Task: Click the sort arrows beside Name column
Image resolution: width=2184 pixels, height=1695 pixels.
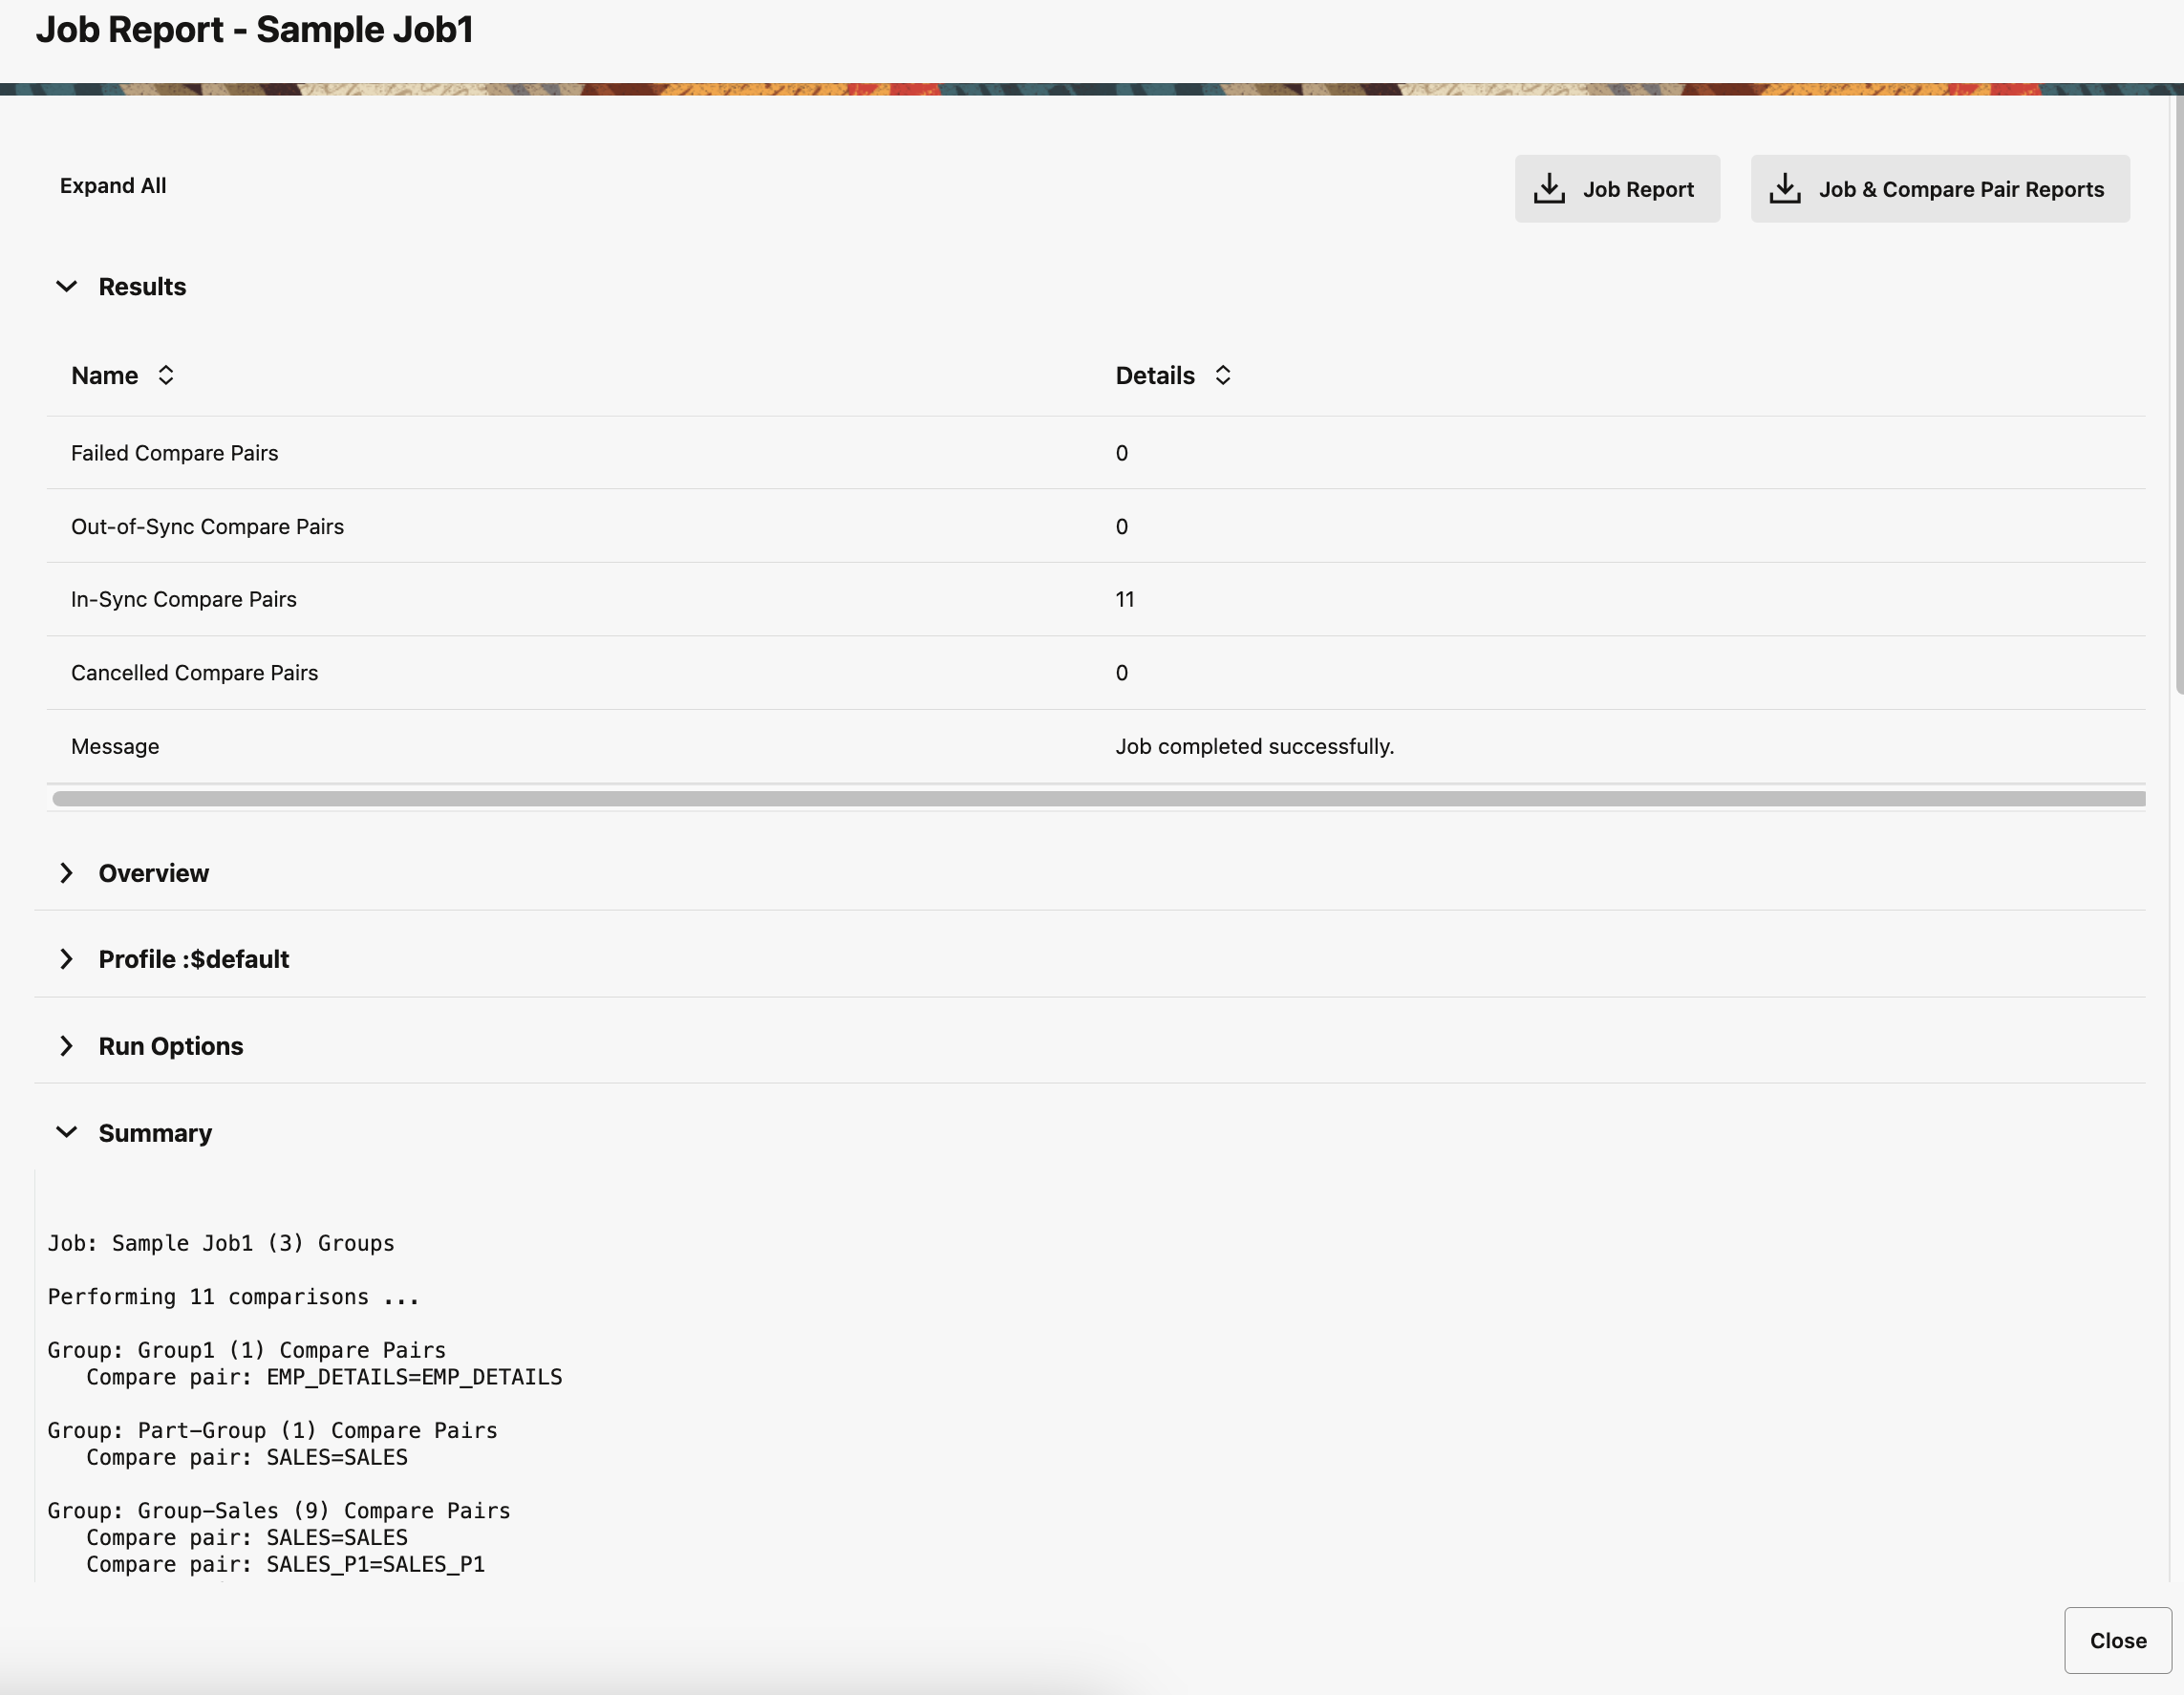Action: tap(166, 375)
